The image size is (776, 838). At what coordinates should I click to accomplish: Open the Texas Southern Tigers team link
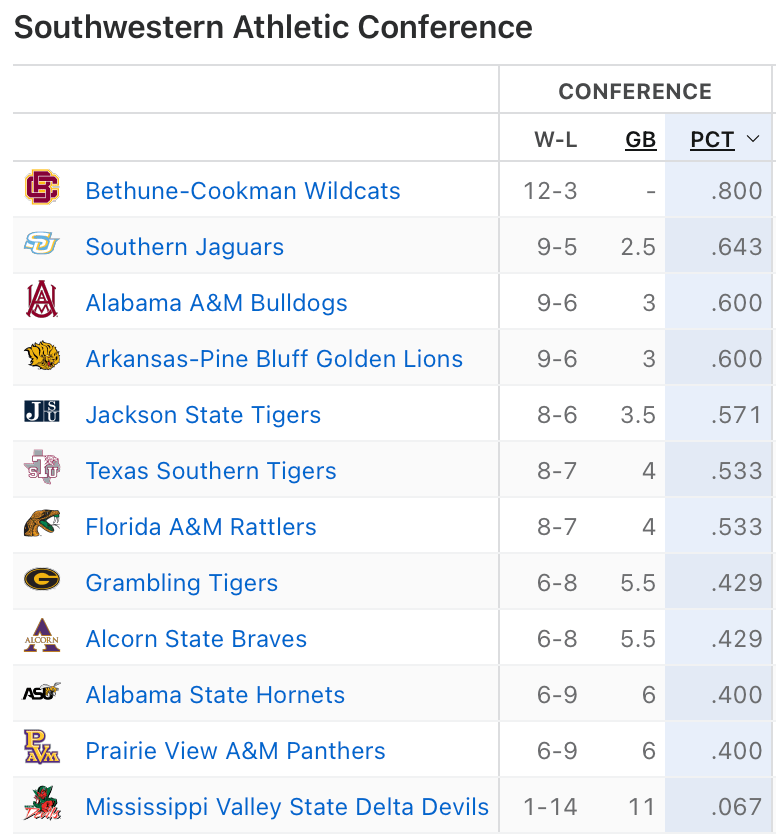coord(211,471)
